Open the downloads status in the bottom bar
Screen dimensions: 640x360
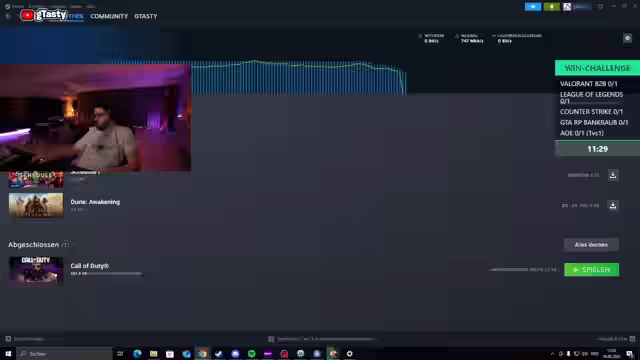[322, 339]
